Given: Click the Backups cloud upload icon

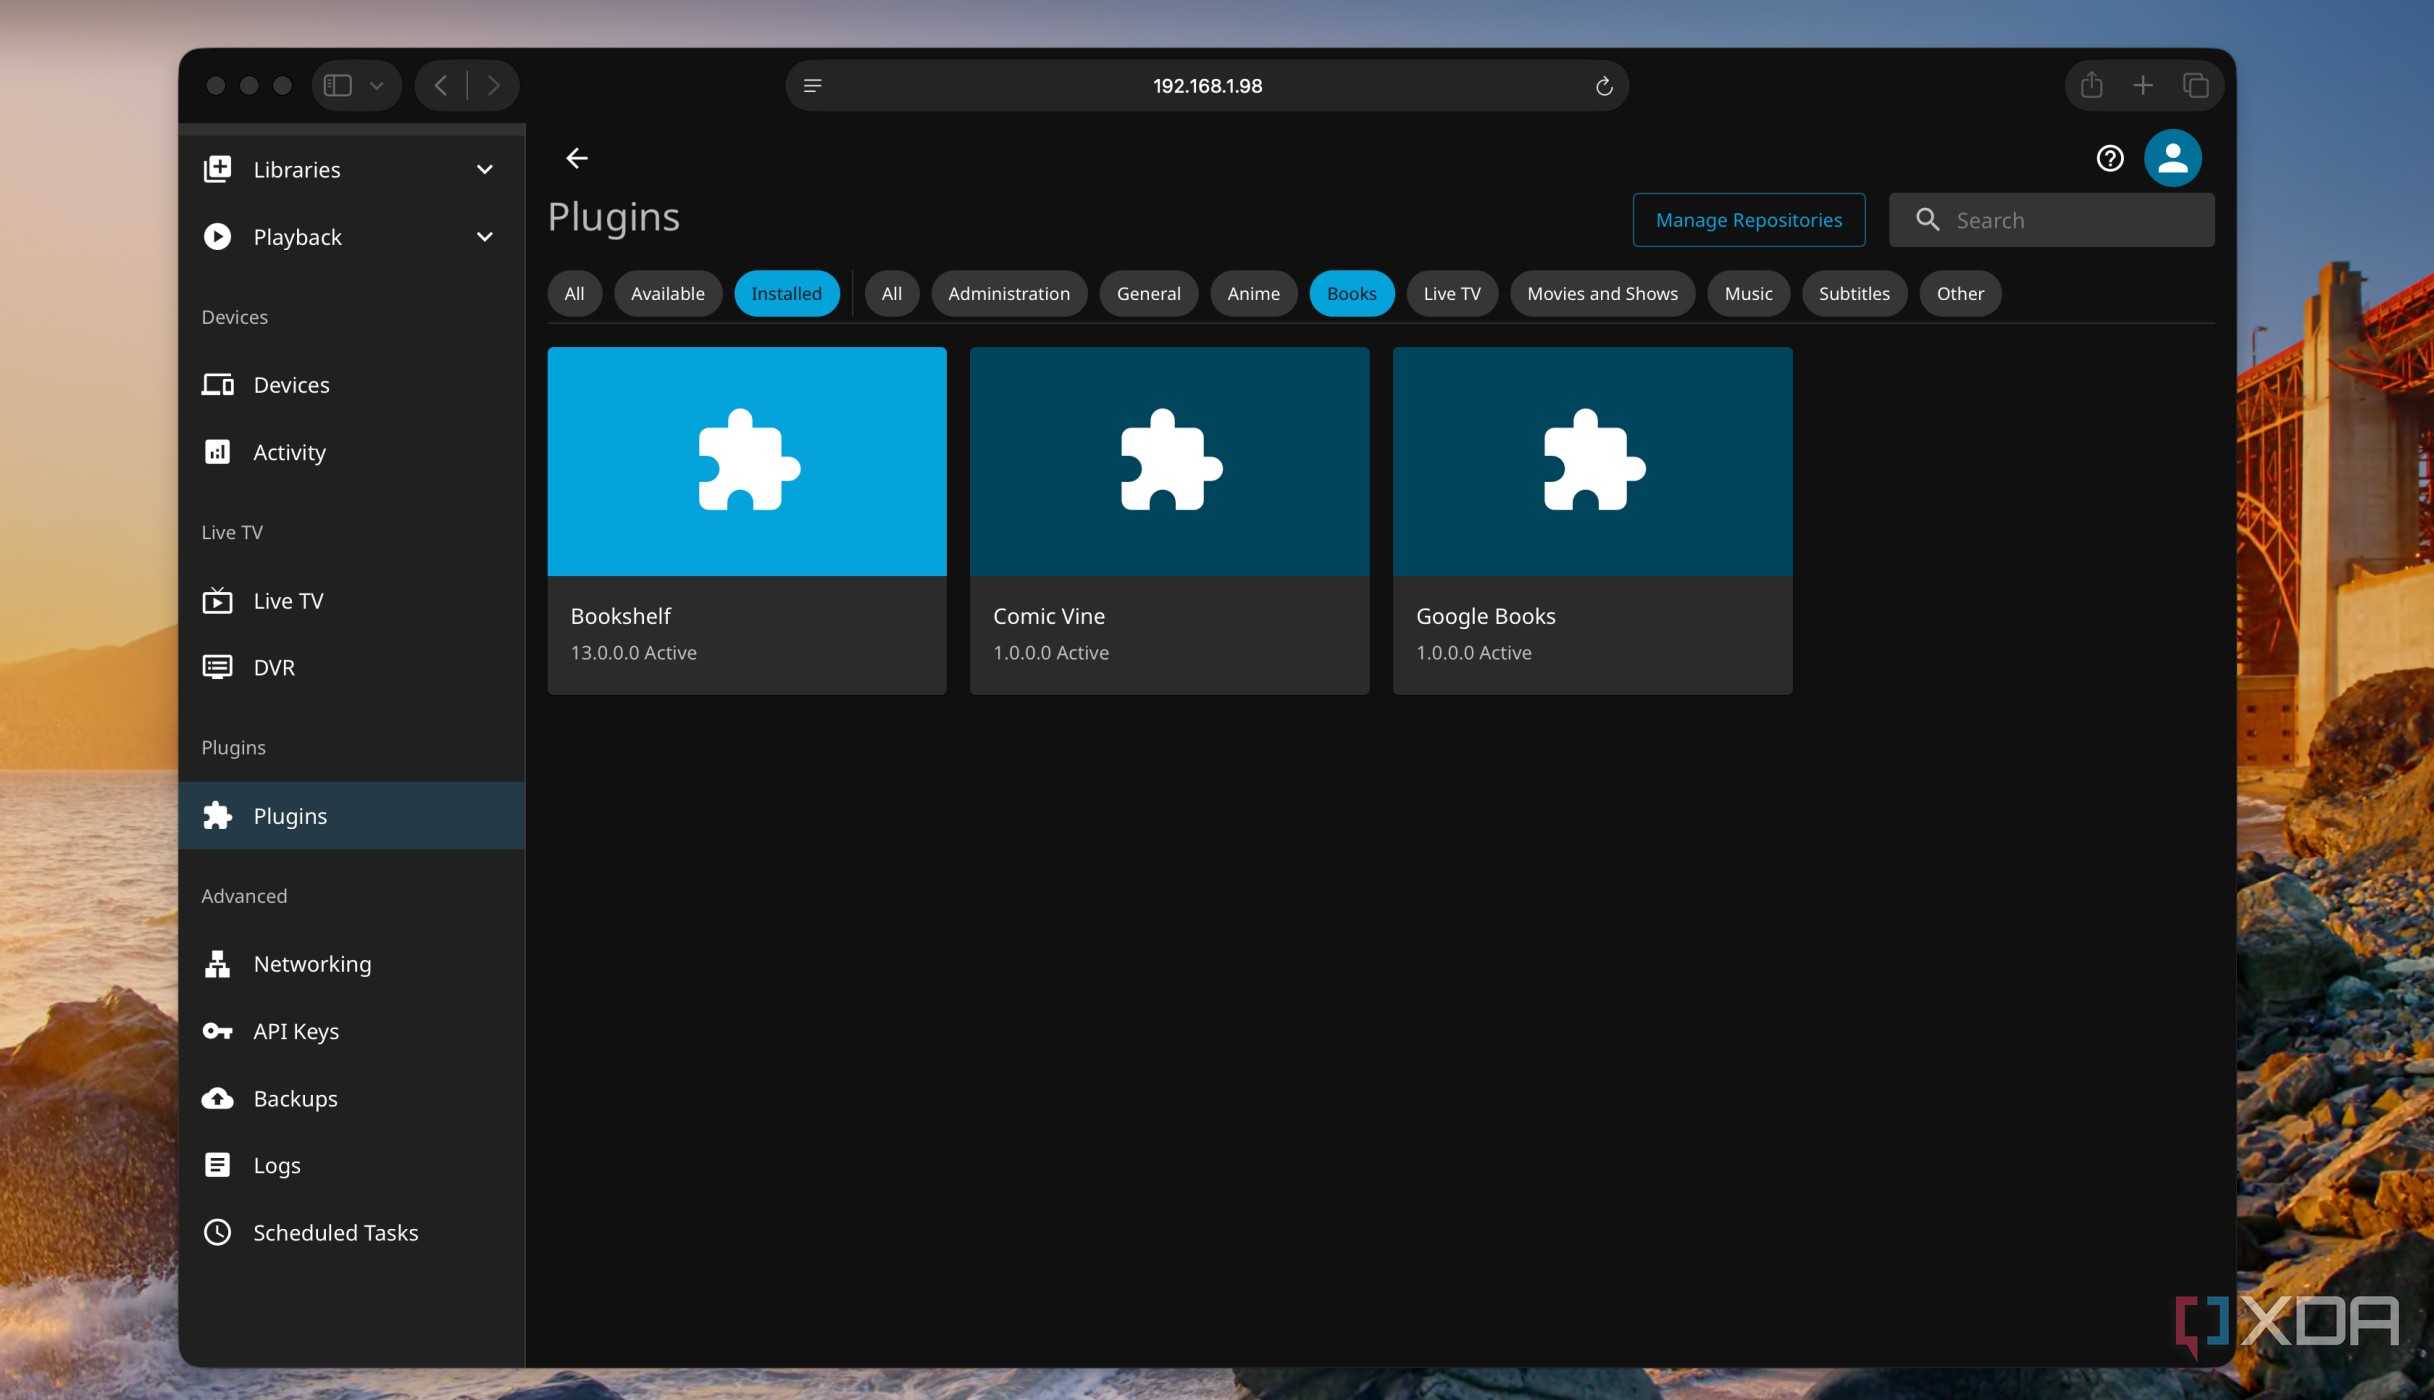Looking at the screenshot, I should click(217, 1098).
